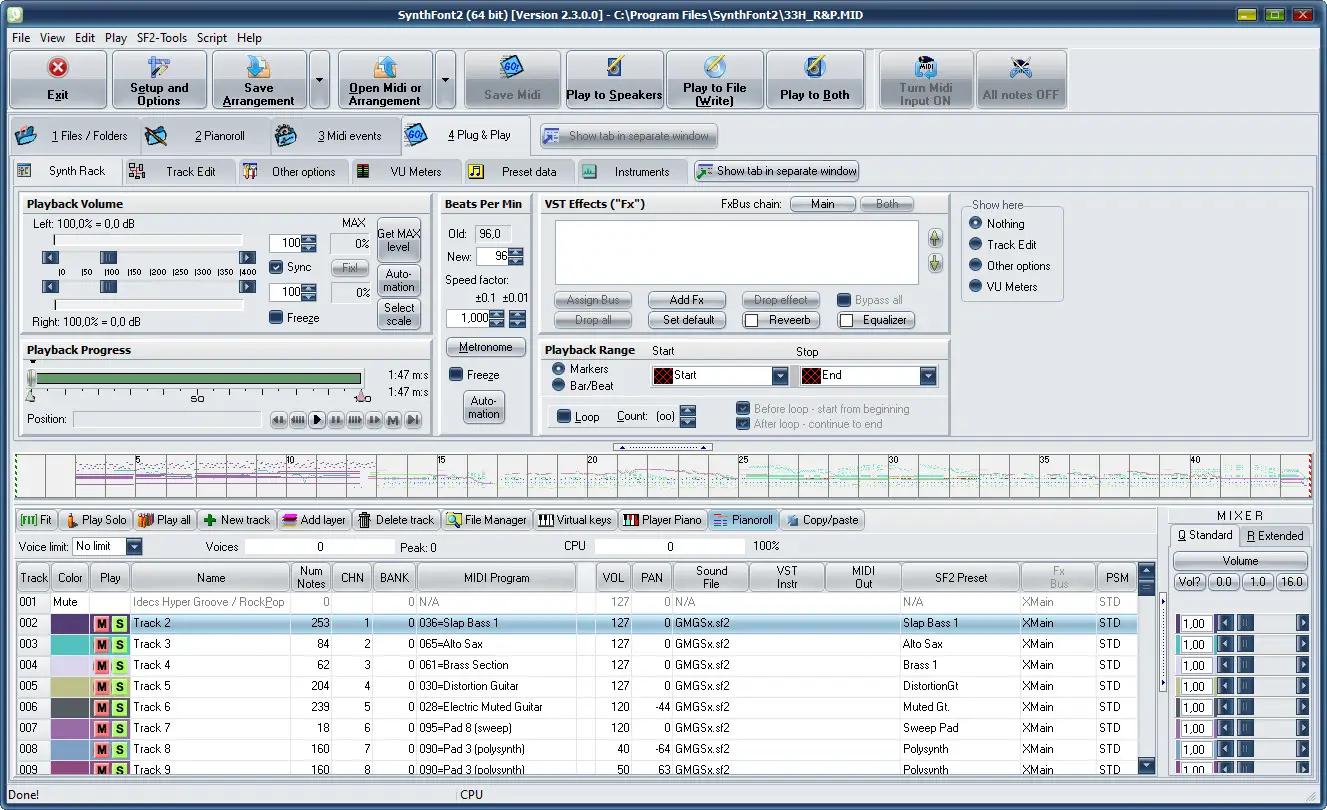
Task: Check the Reverb checkbox
Action: tap(751, 320)
